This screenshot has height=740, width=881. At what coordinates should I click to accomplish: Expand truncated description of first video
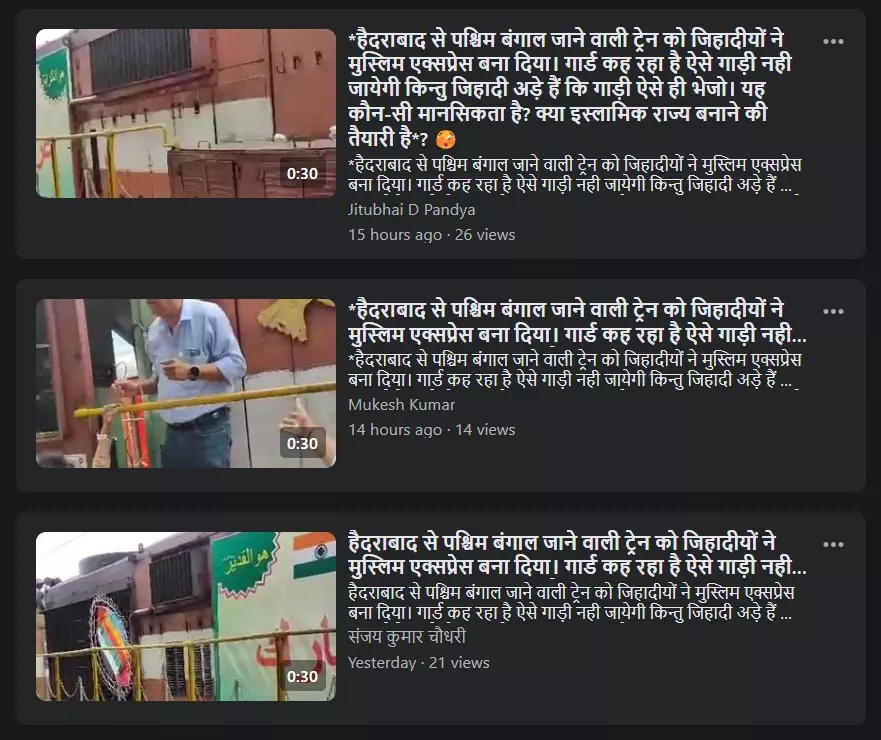point(574,175)
